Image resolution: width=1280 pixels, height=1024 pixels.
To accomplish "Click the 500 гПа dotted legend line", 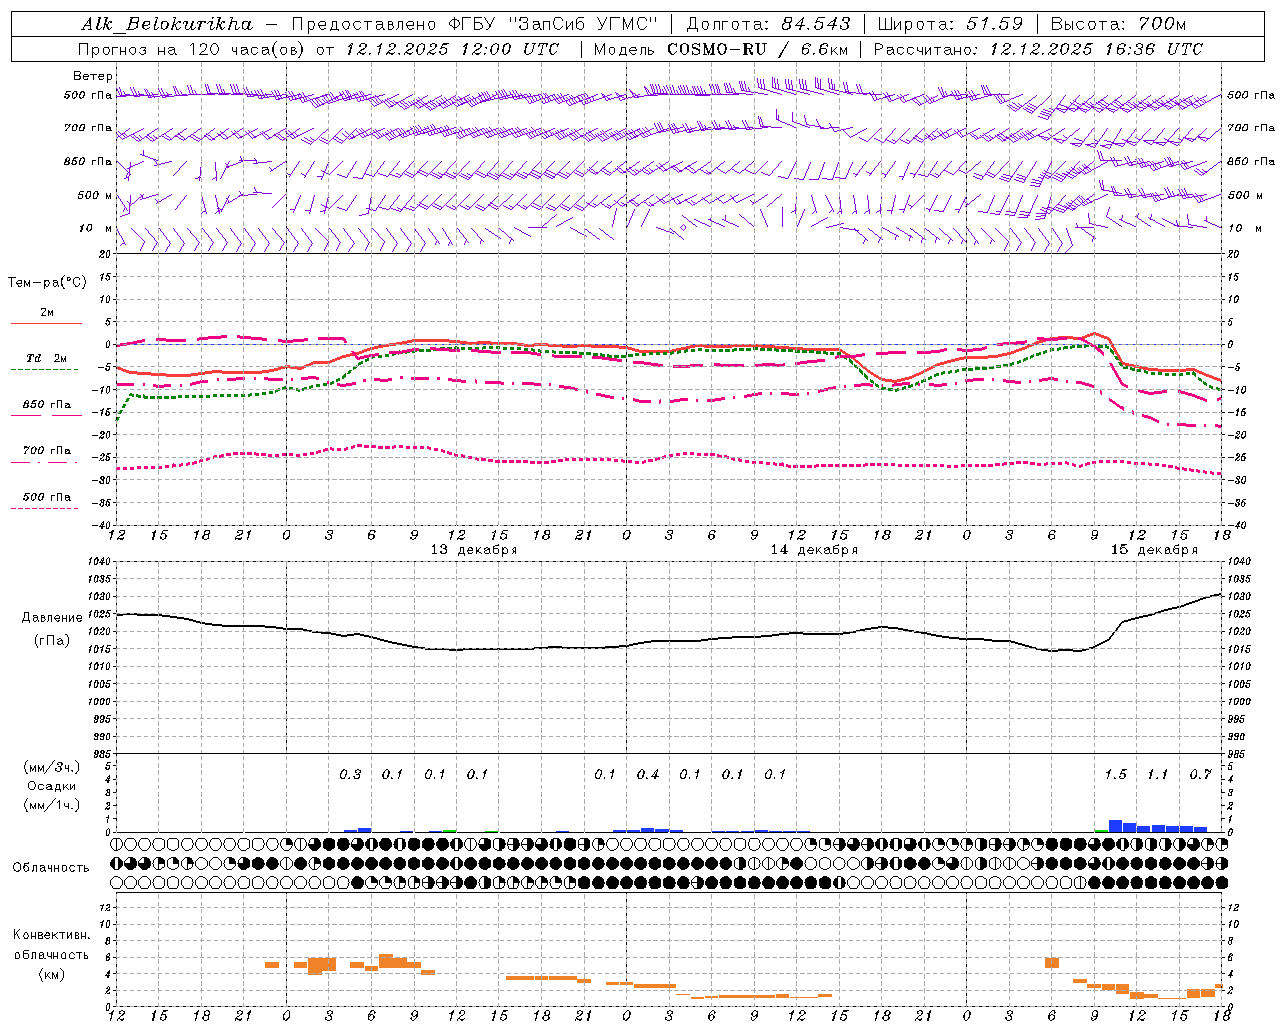I will point(44,509).
